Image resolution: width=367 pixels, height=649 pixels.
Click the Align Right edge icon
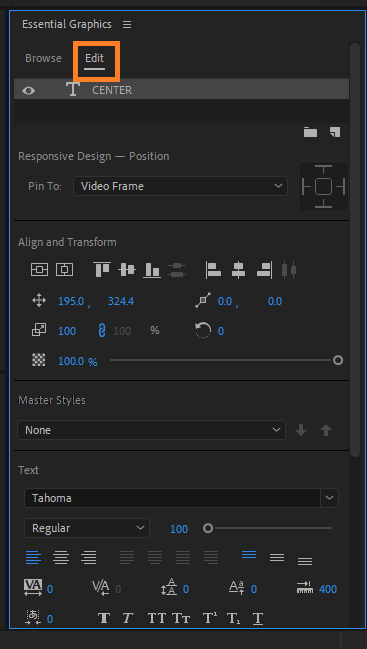coord(264,270)
